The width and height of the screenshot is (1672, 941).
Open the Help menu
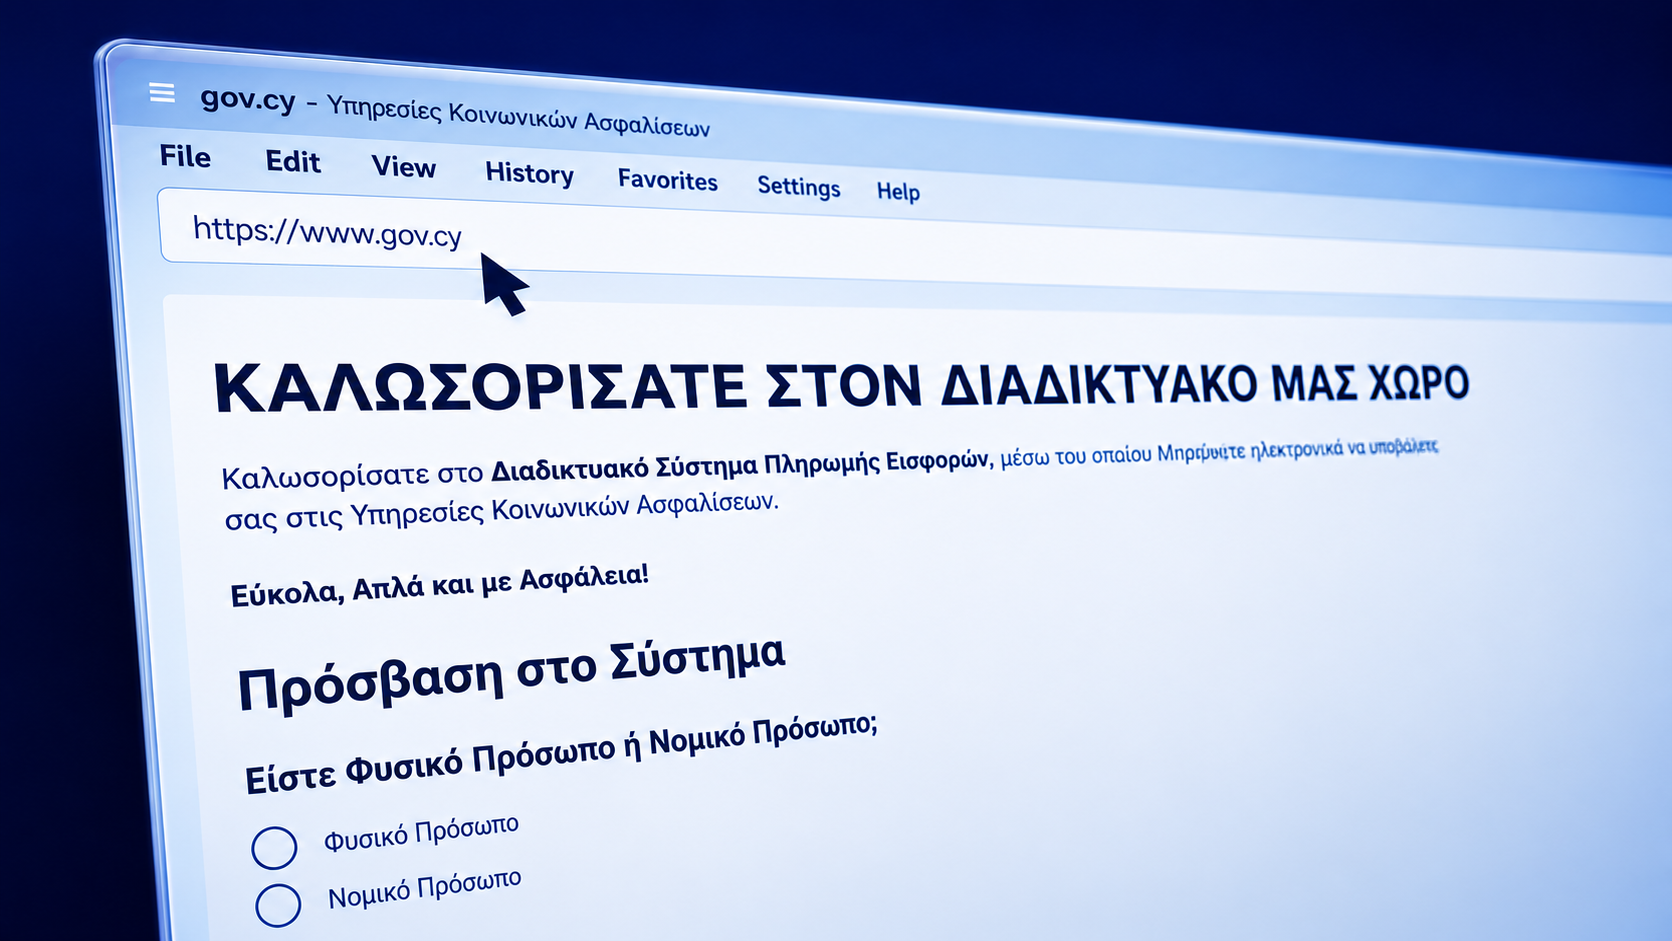click(x=898, y=191)
